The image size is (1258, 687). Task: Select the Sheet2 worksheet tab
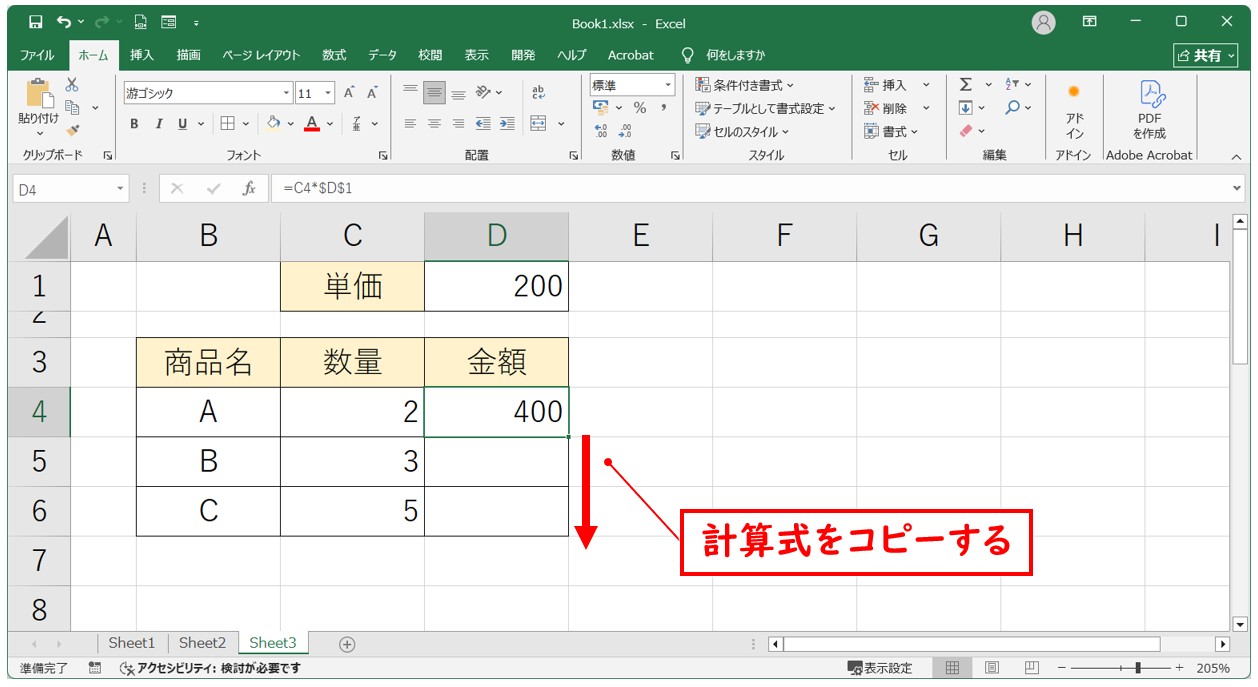(202, 643)
